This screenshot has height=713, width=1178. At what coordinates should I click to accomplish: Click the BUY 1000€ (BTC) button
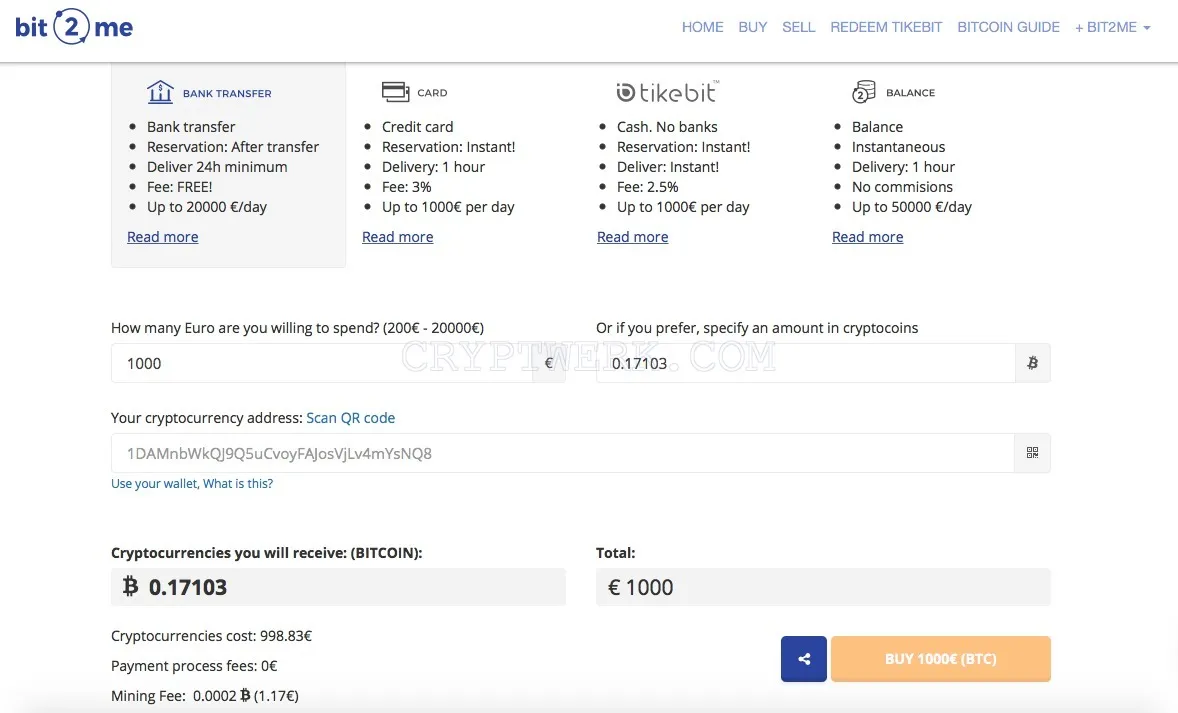(941, 659)
